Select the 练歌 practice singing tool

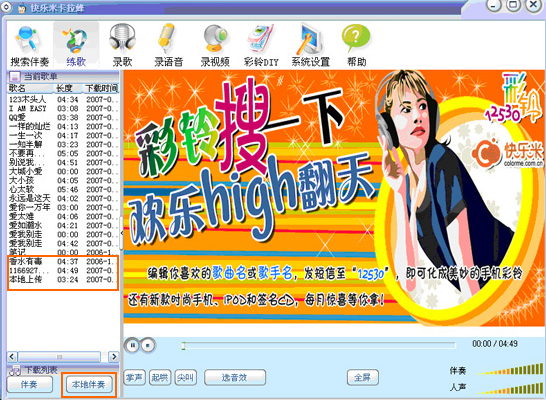click(76, 46)
